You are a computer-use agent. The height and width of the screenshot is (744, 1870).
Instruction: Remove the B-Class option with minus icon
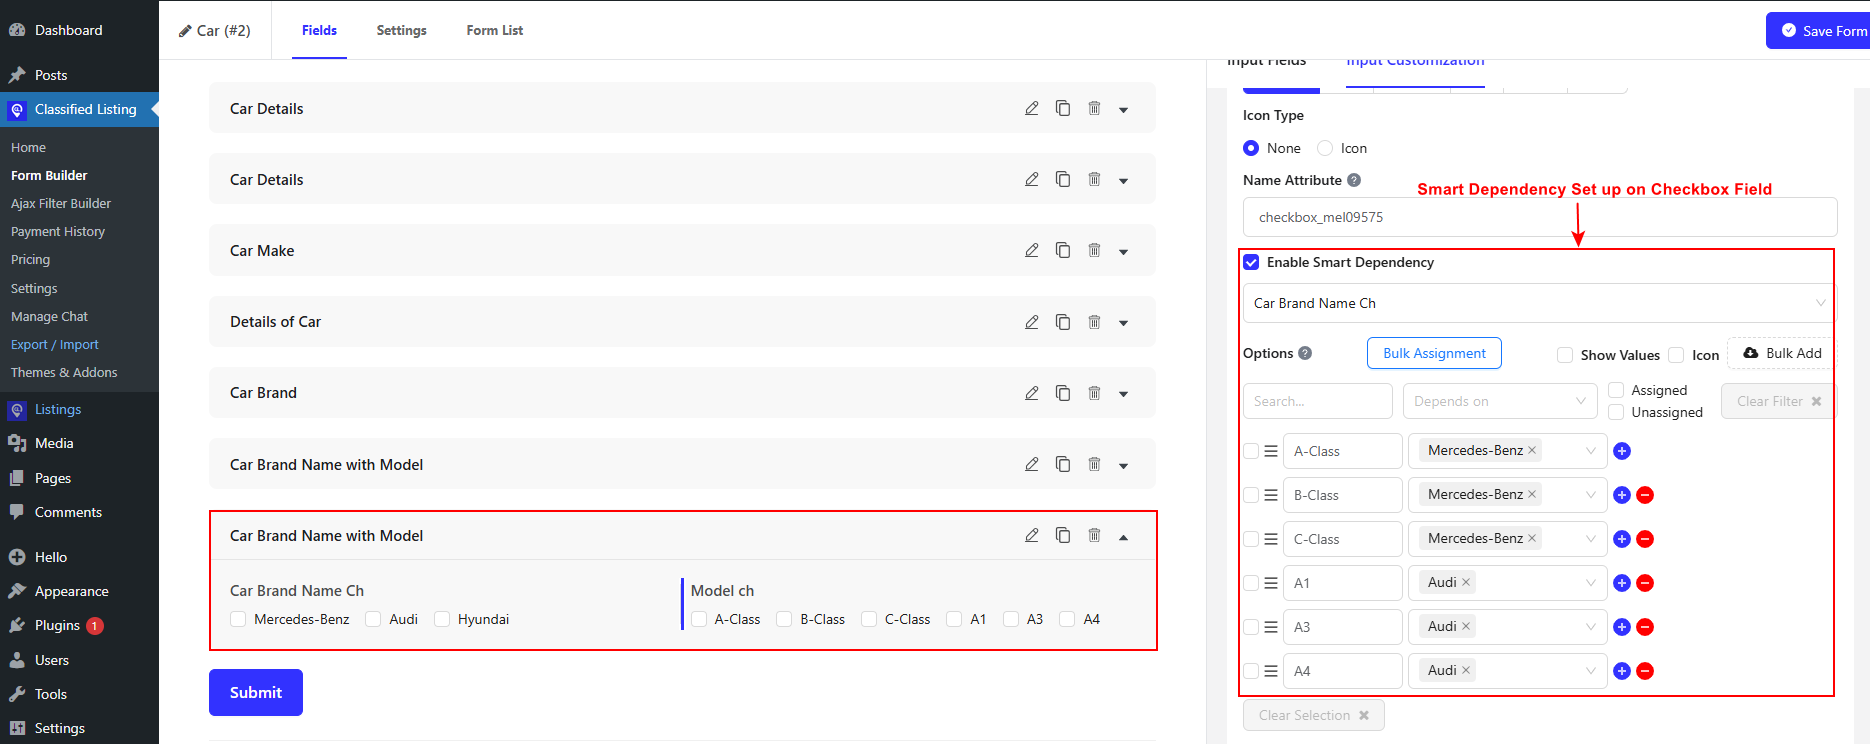[x=1645, y=495]
